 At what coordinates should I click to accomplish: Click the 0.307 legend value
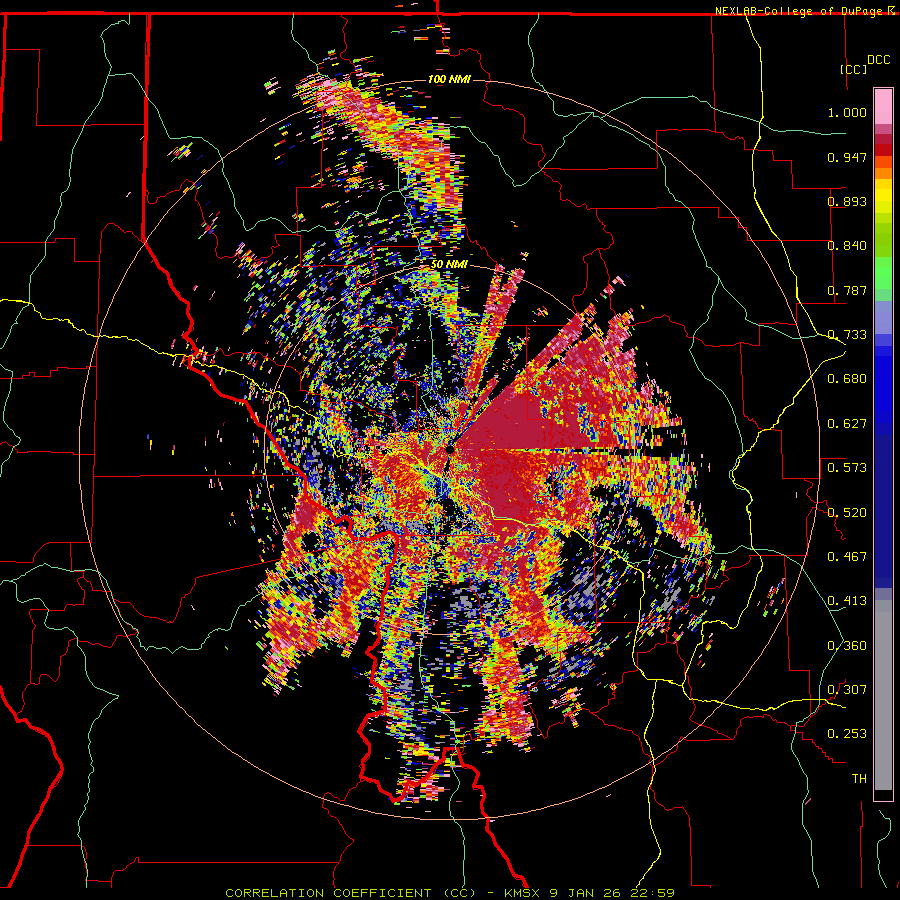click(x=847, y=689)
